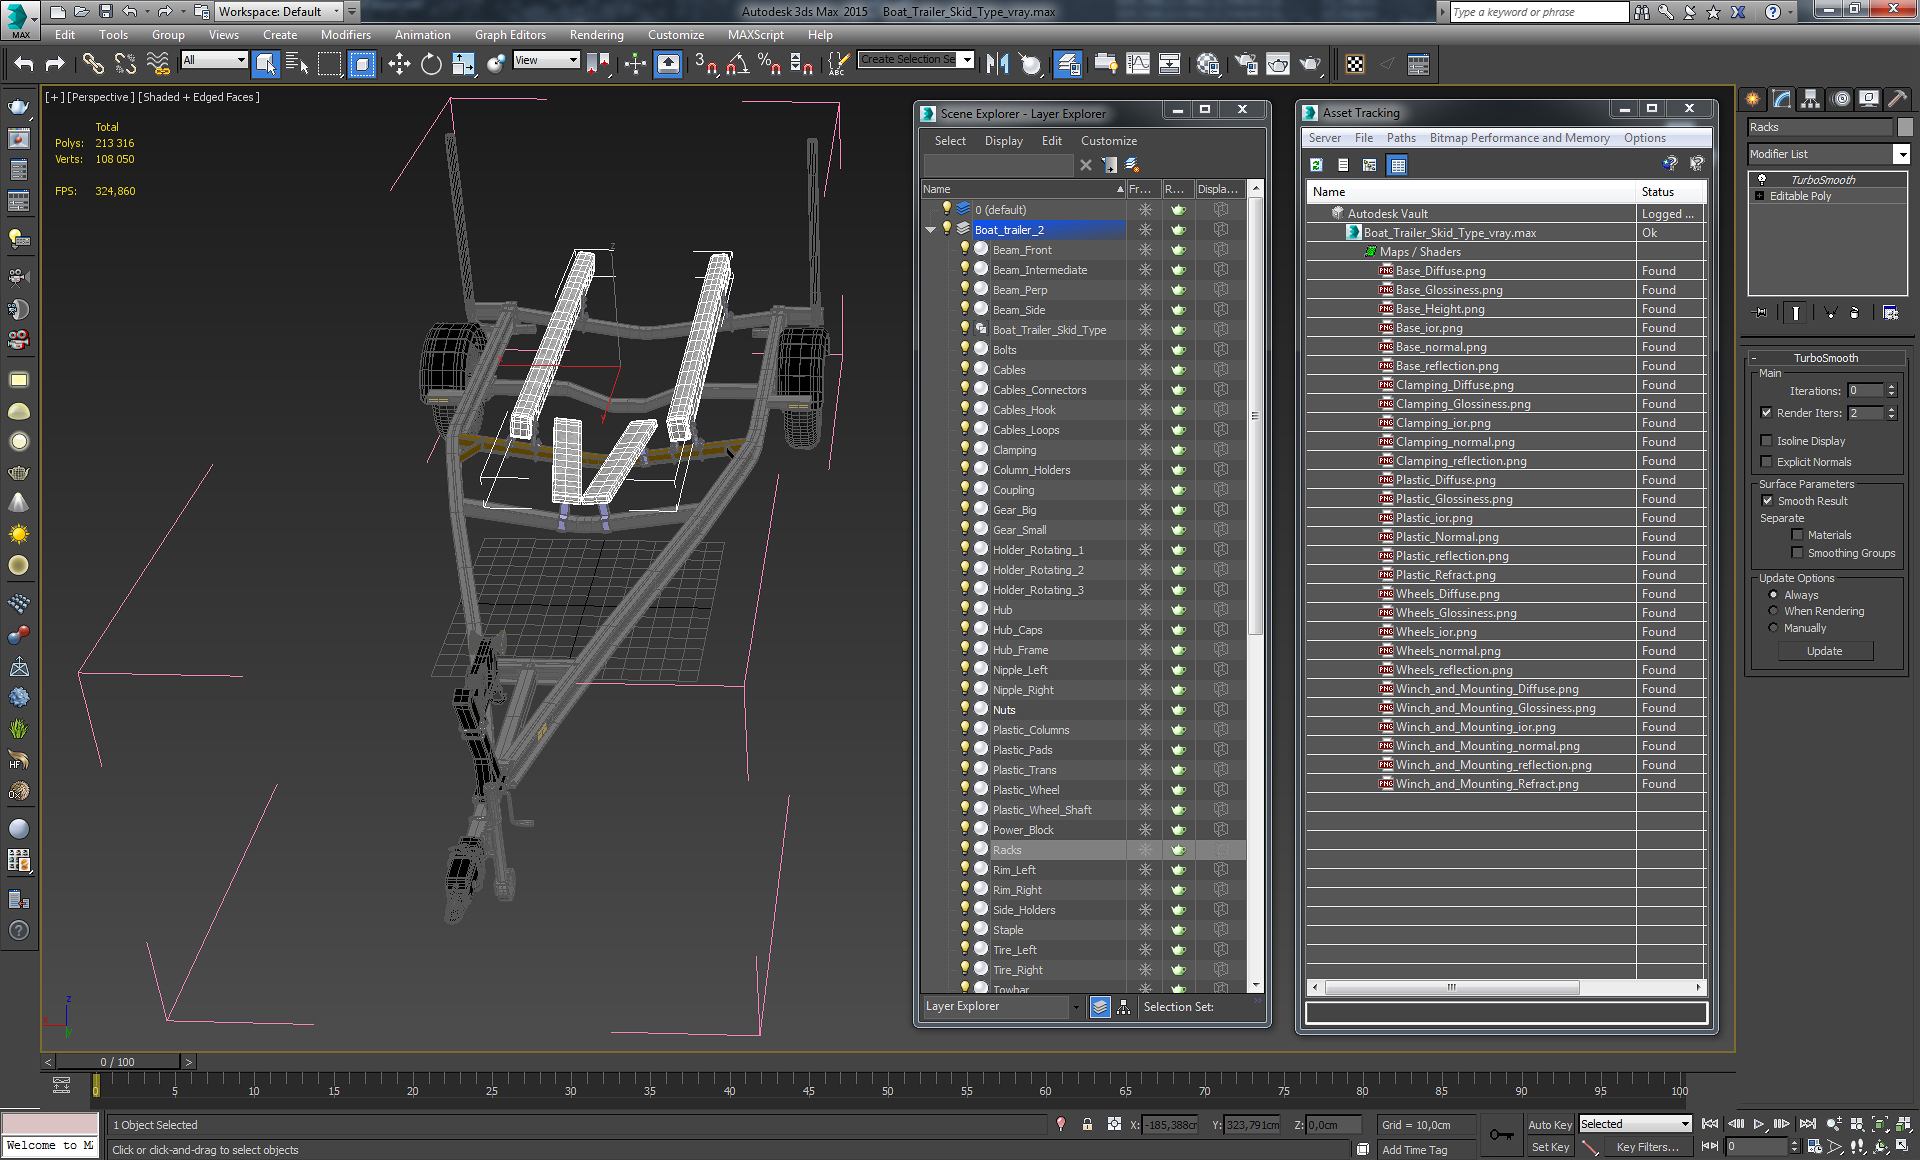
Task: Open the View reference coordinate dropdown
Action: [x=546, y=60]
